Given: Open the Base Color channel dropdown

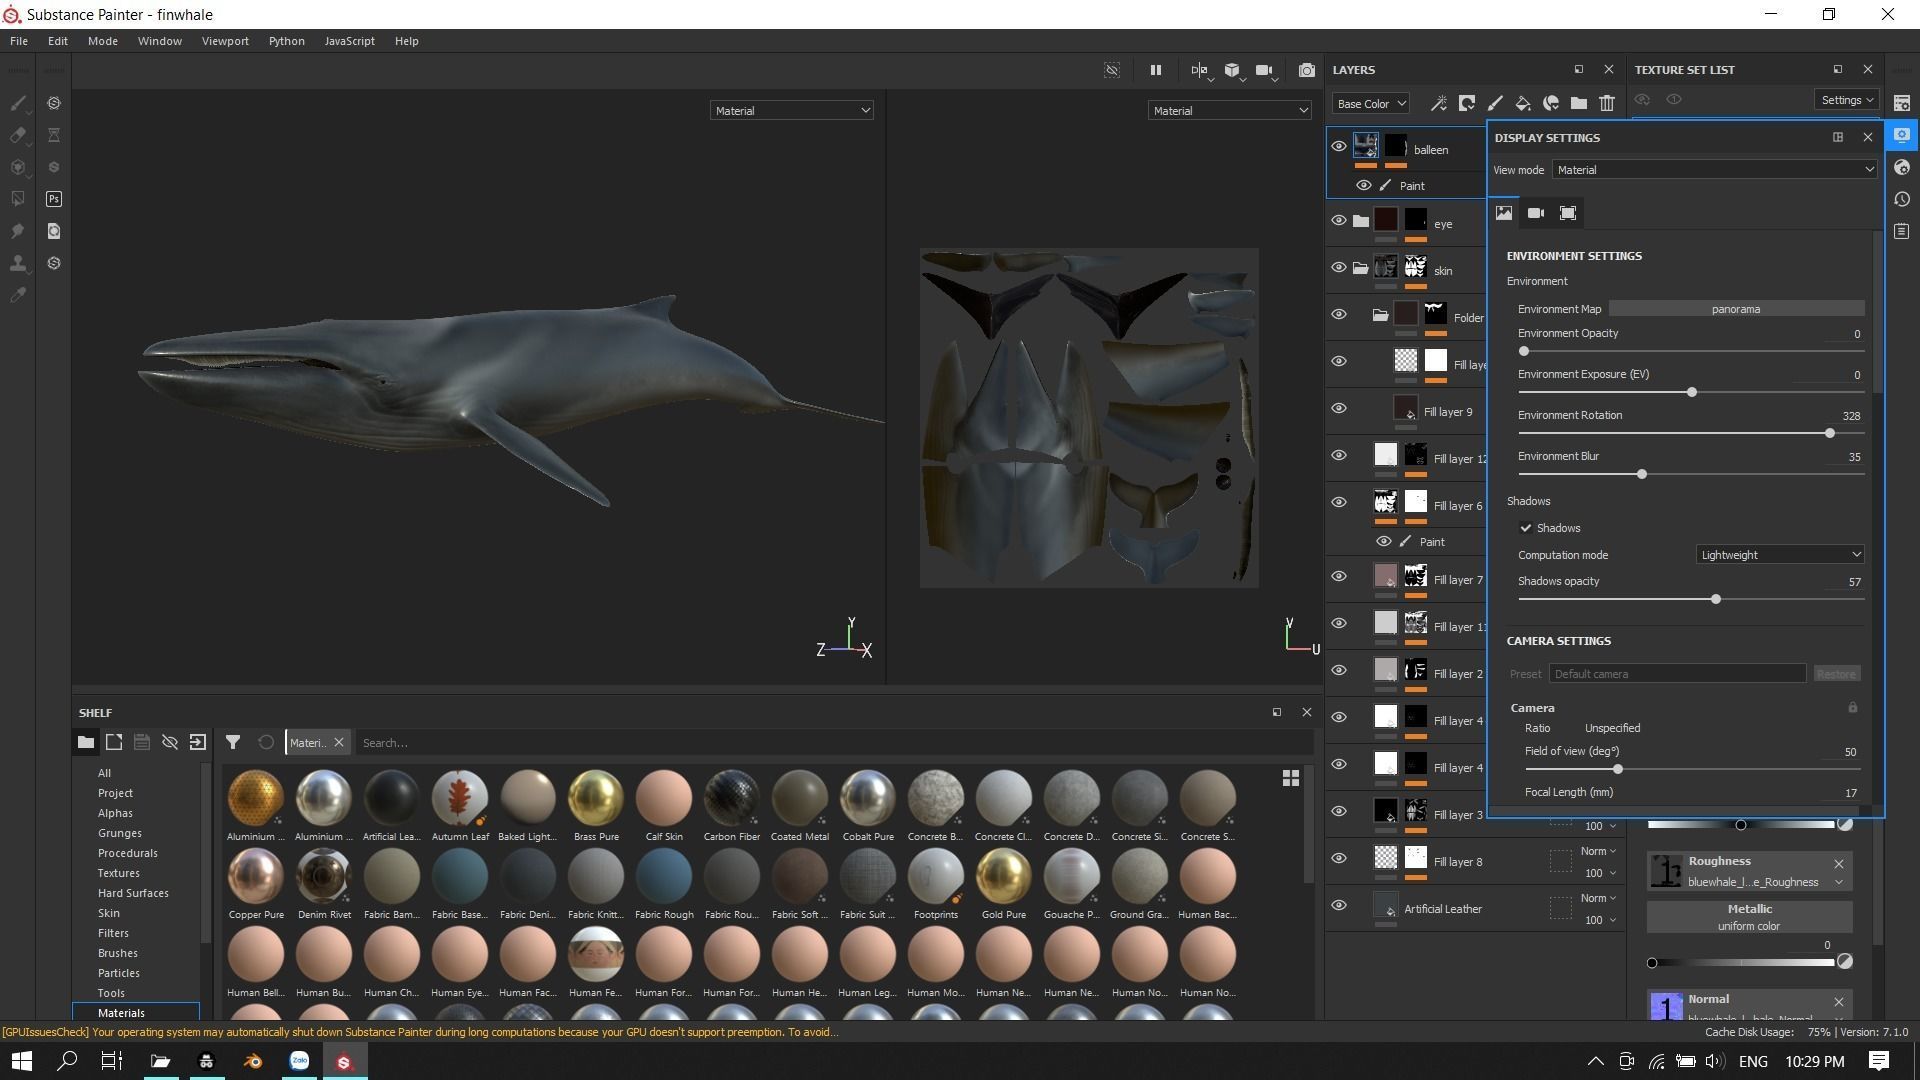Looking at the screenshot, I should pos(1370,103).
